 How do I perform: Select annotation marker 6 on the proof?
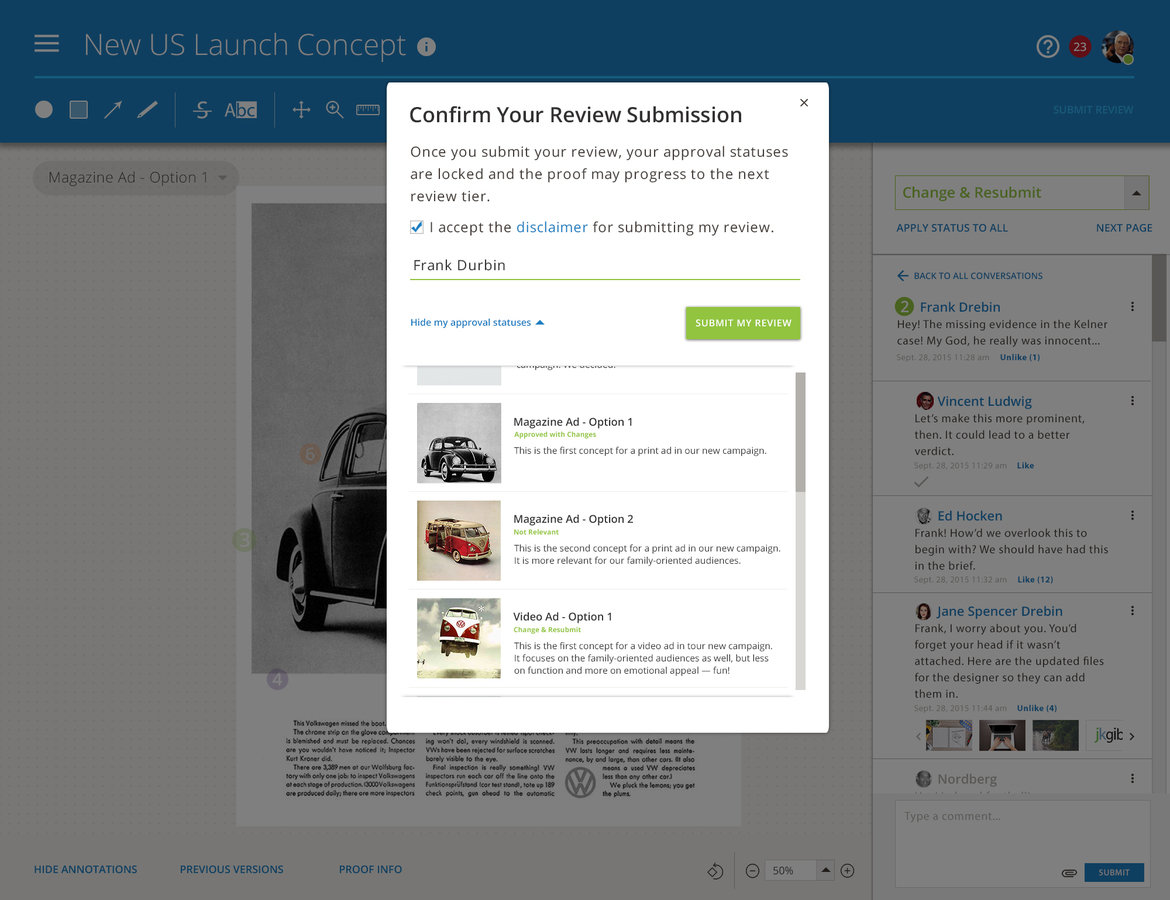[x=310, y=454]
